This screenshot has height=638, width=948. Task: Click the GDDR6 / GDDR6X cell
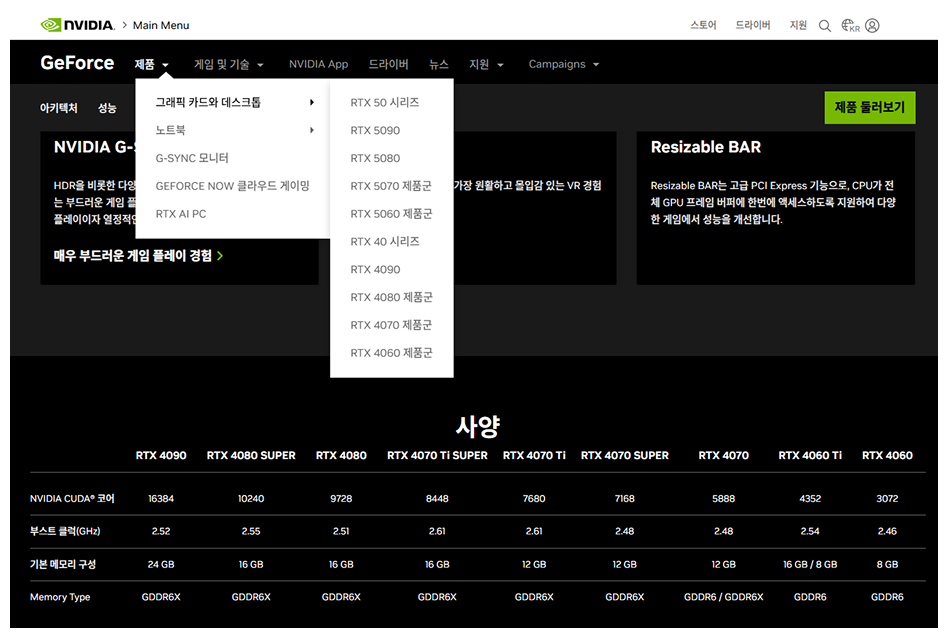(723, 597)
